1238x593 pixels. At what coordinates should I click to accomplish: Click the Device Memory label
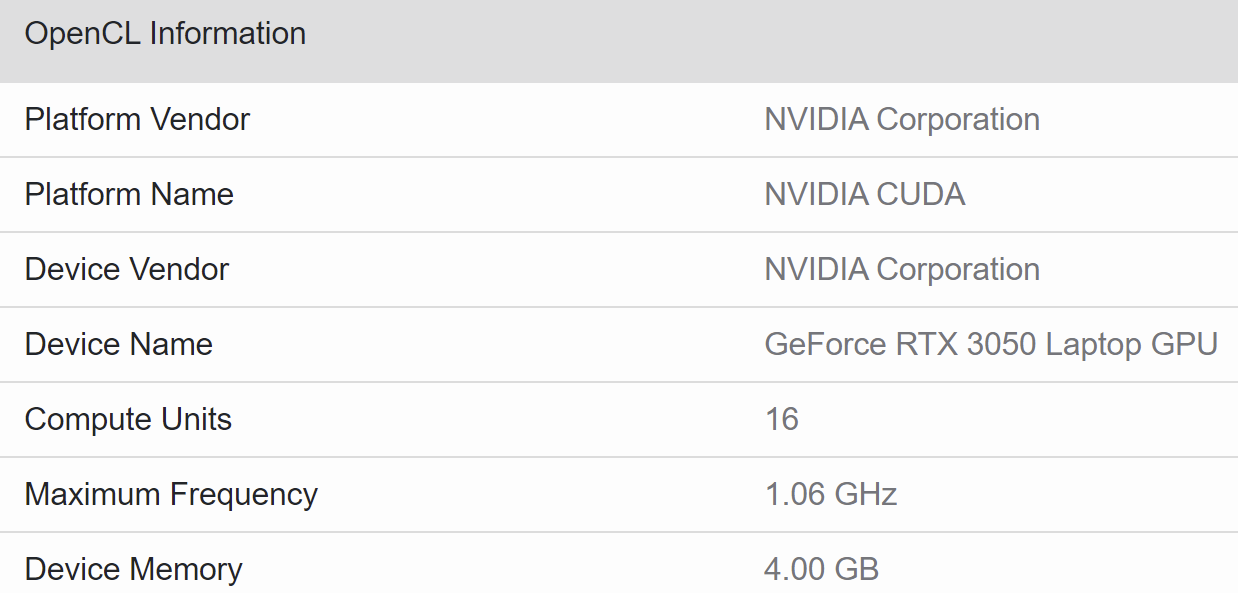tap(133, 569)
